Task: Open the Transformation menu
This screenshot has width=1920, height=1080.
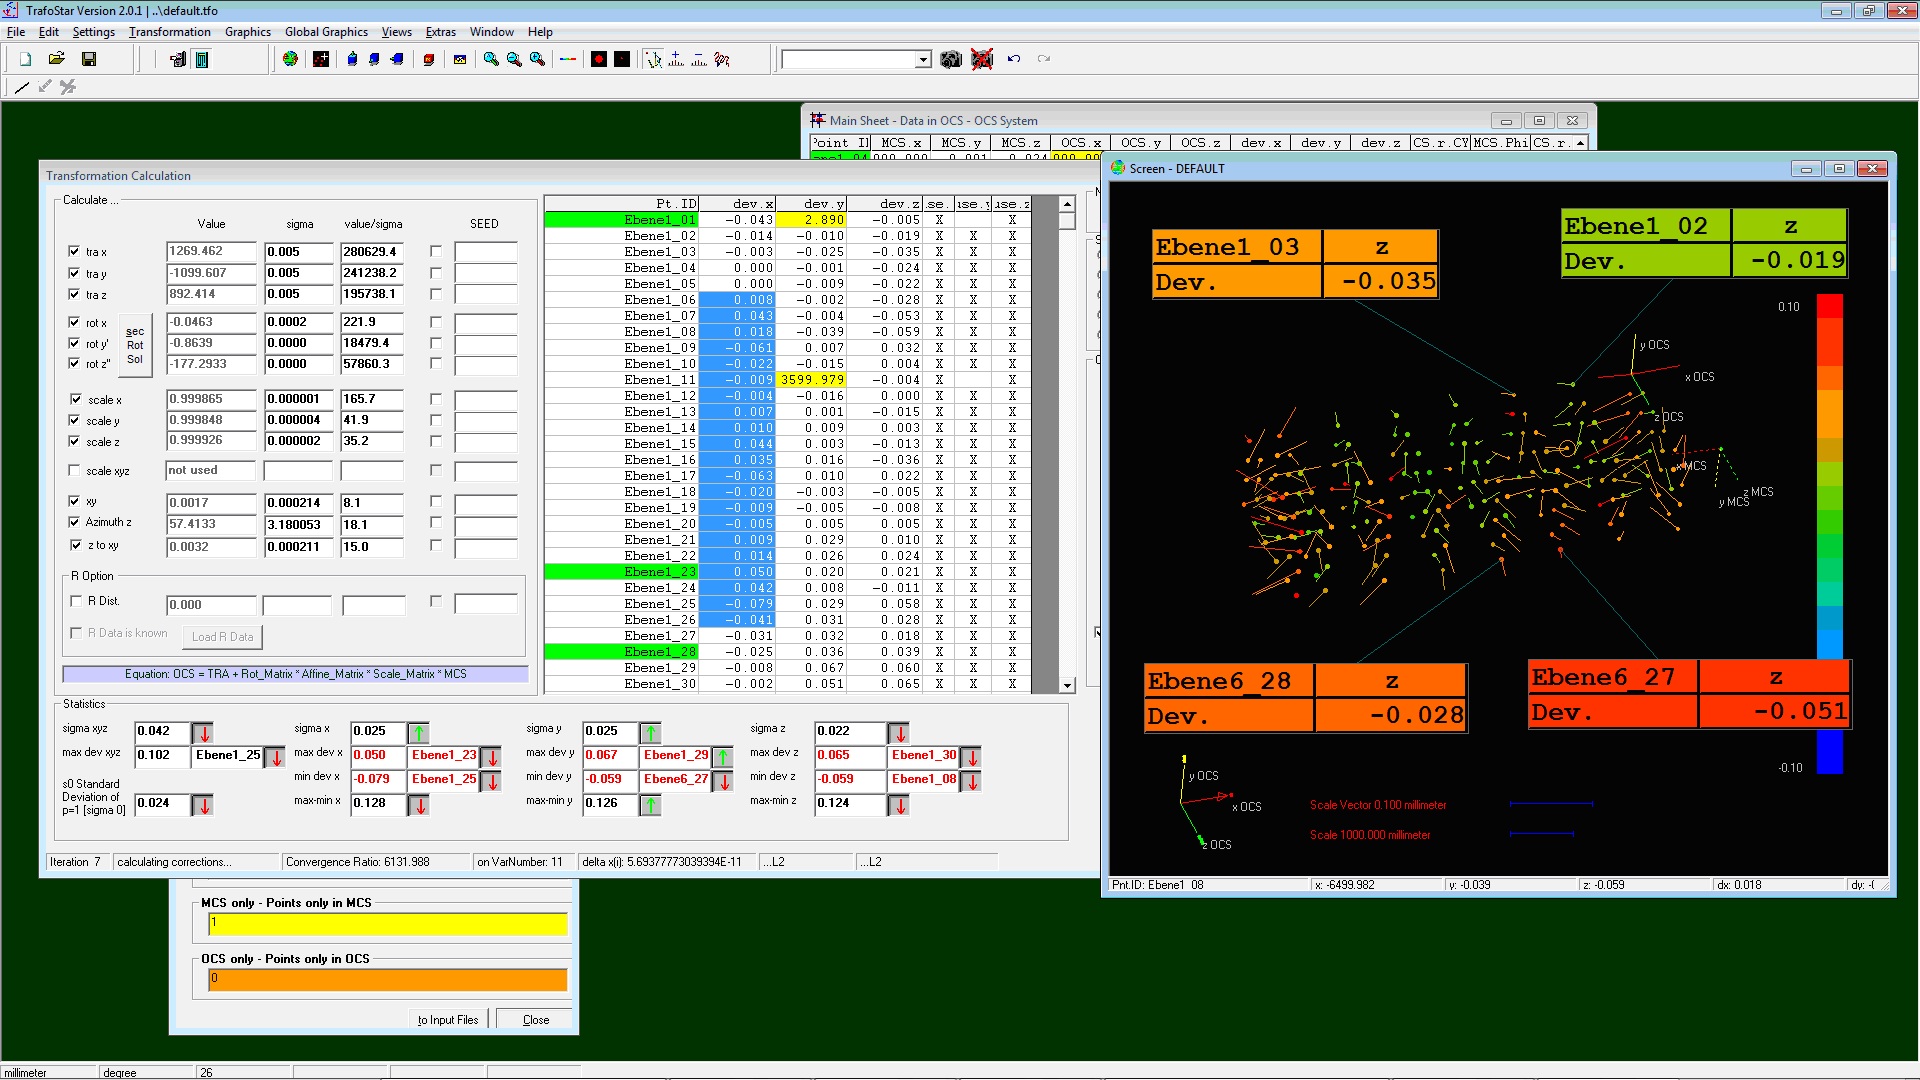Action: pos(169,32)
